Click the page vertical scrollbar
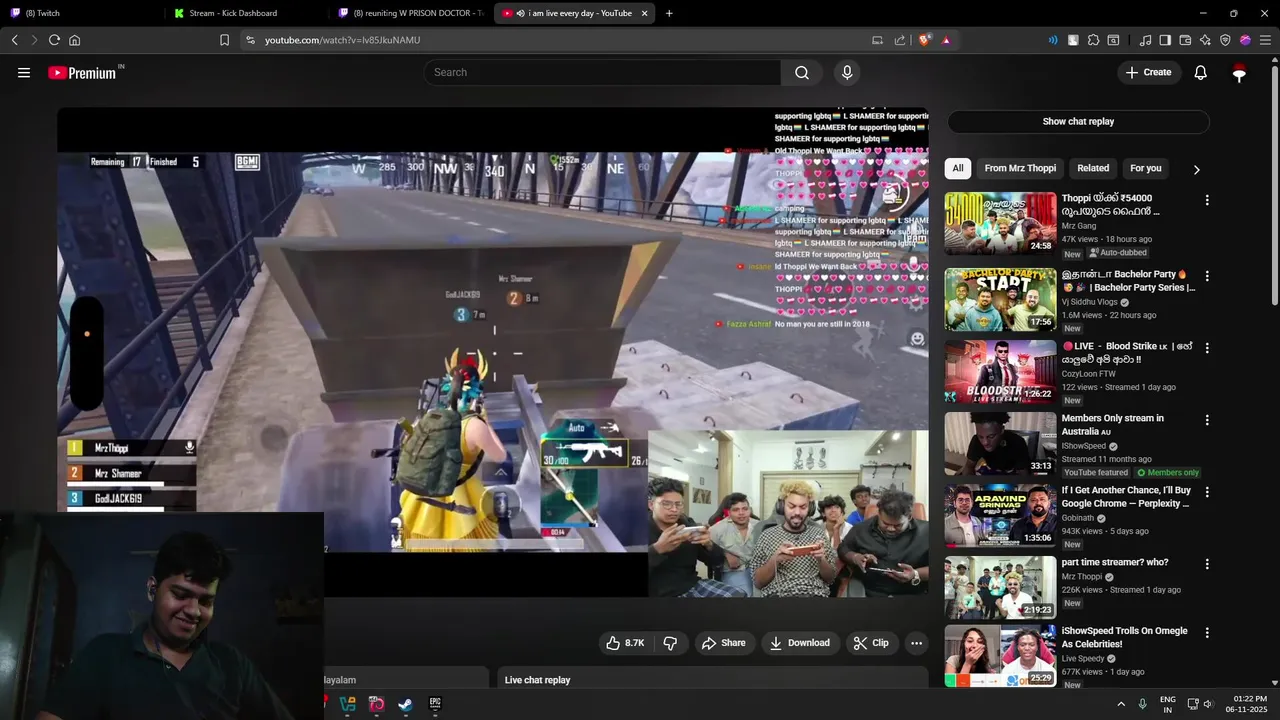 1274,185
